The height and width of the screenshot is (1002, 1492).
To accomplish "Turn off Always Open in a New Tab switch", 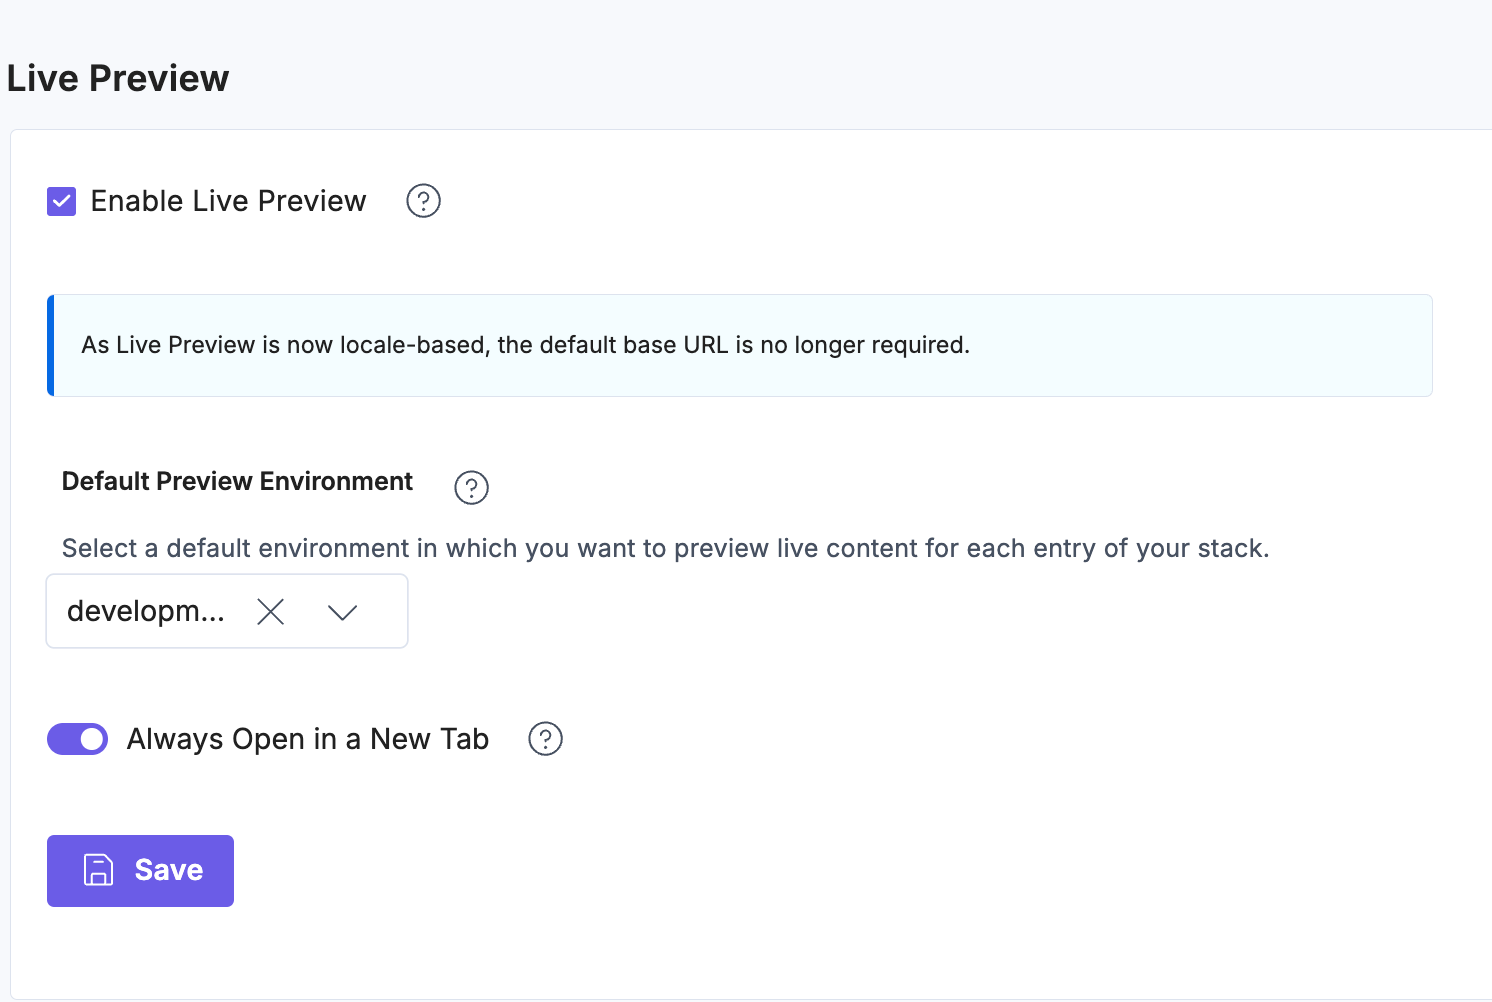I will pyautogui.click(x=78, y=739).
